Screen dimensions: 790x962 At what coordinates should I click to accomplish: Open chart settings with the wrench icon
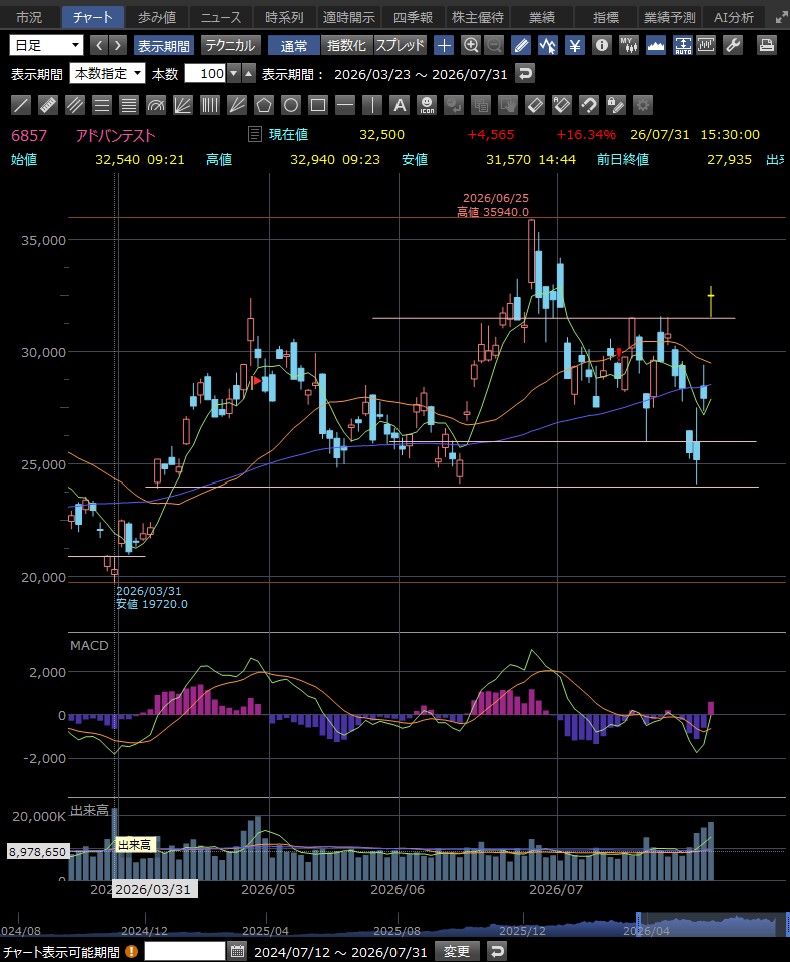point(733,45)
